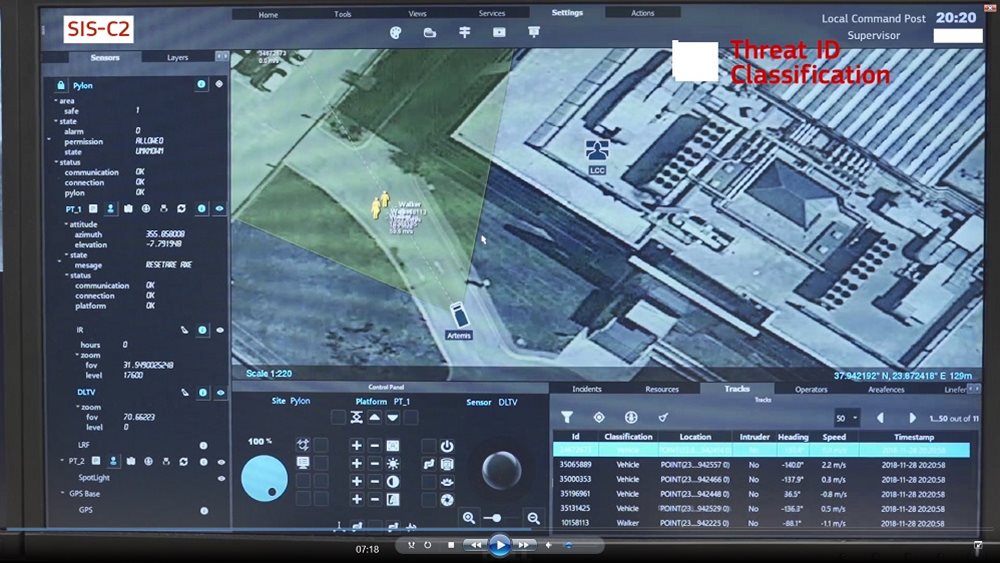This screenshot has height=563, width=1000.
Task: Click the Artemis vehicle icon on map
Action: (458, 312)
